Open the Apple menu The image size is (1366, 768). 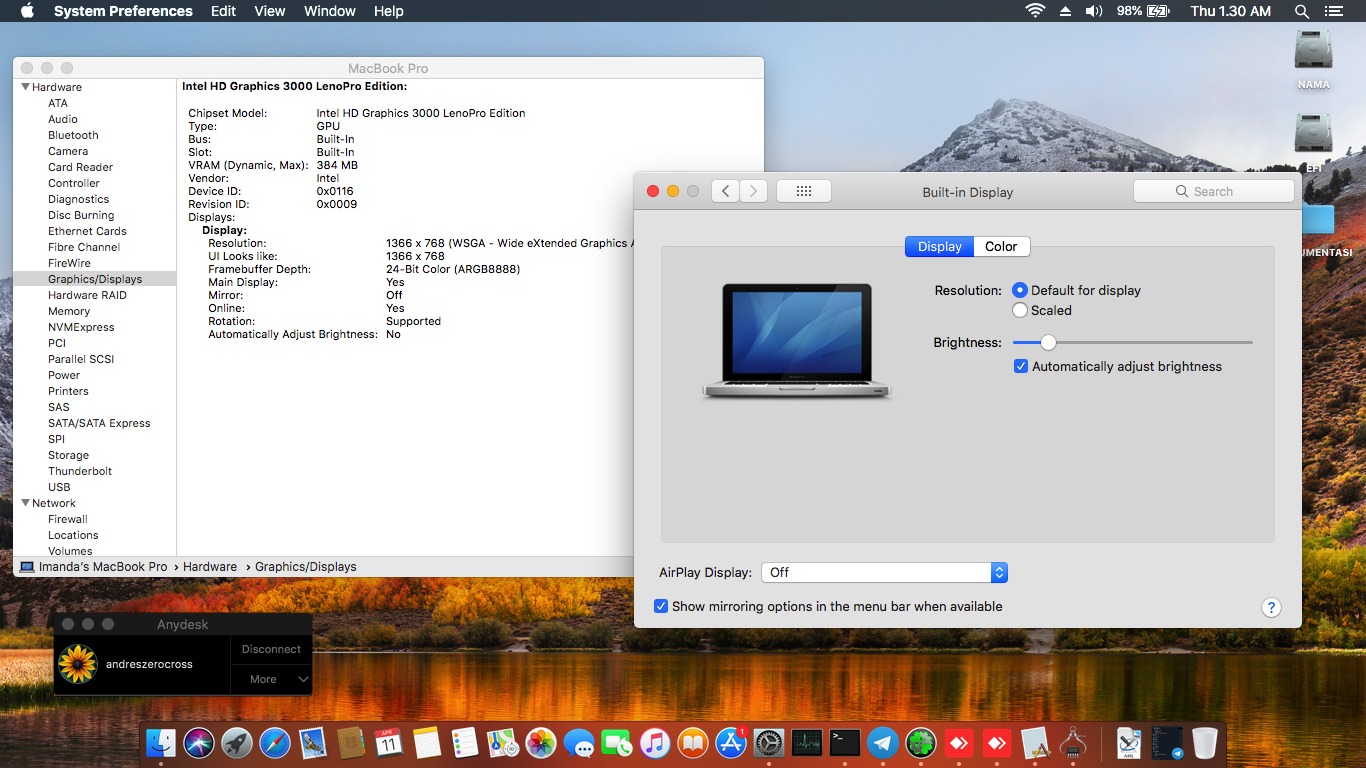pyautogui.click(x=27, y=11)
